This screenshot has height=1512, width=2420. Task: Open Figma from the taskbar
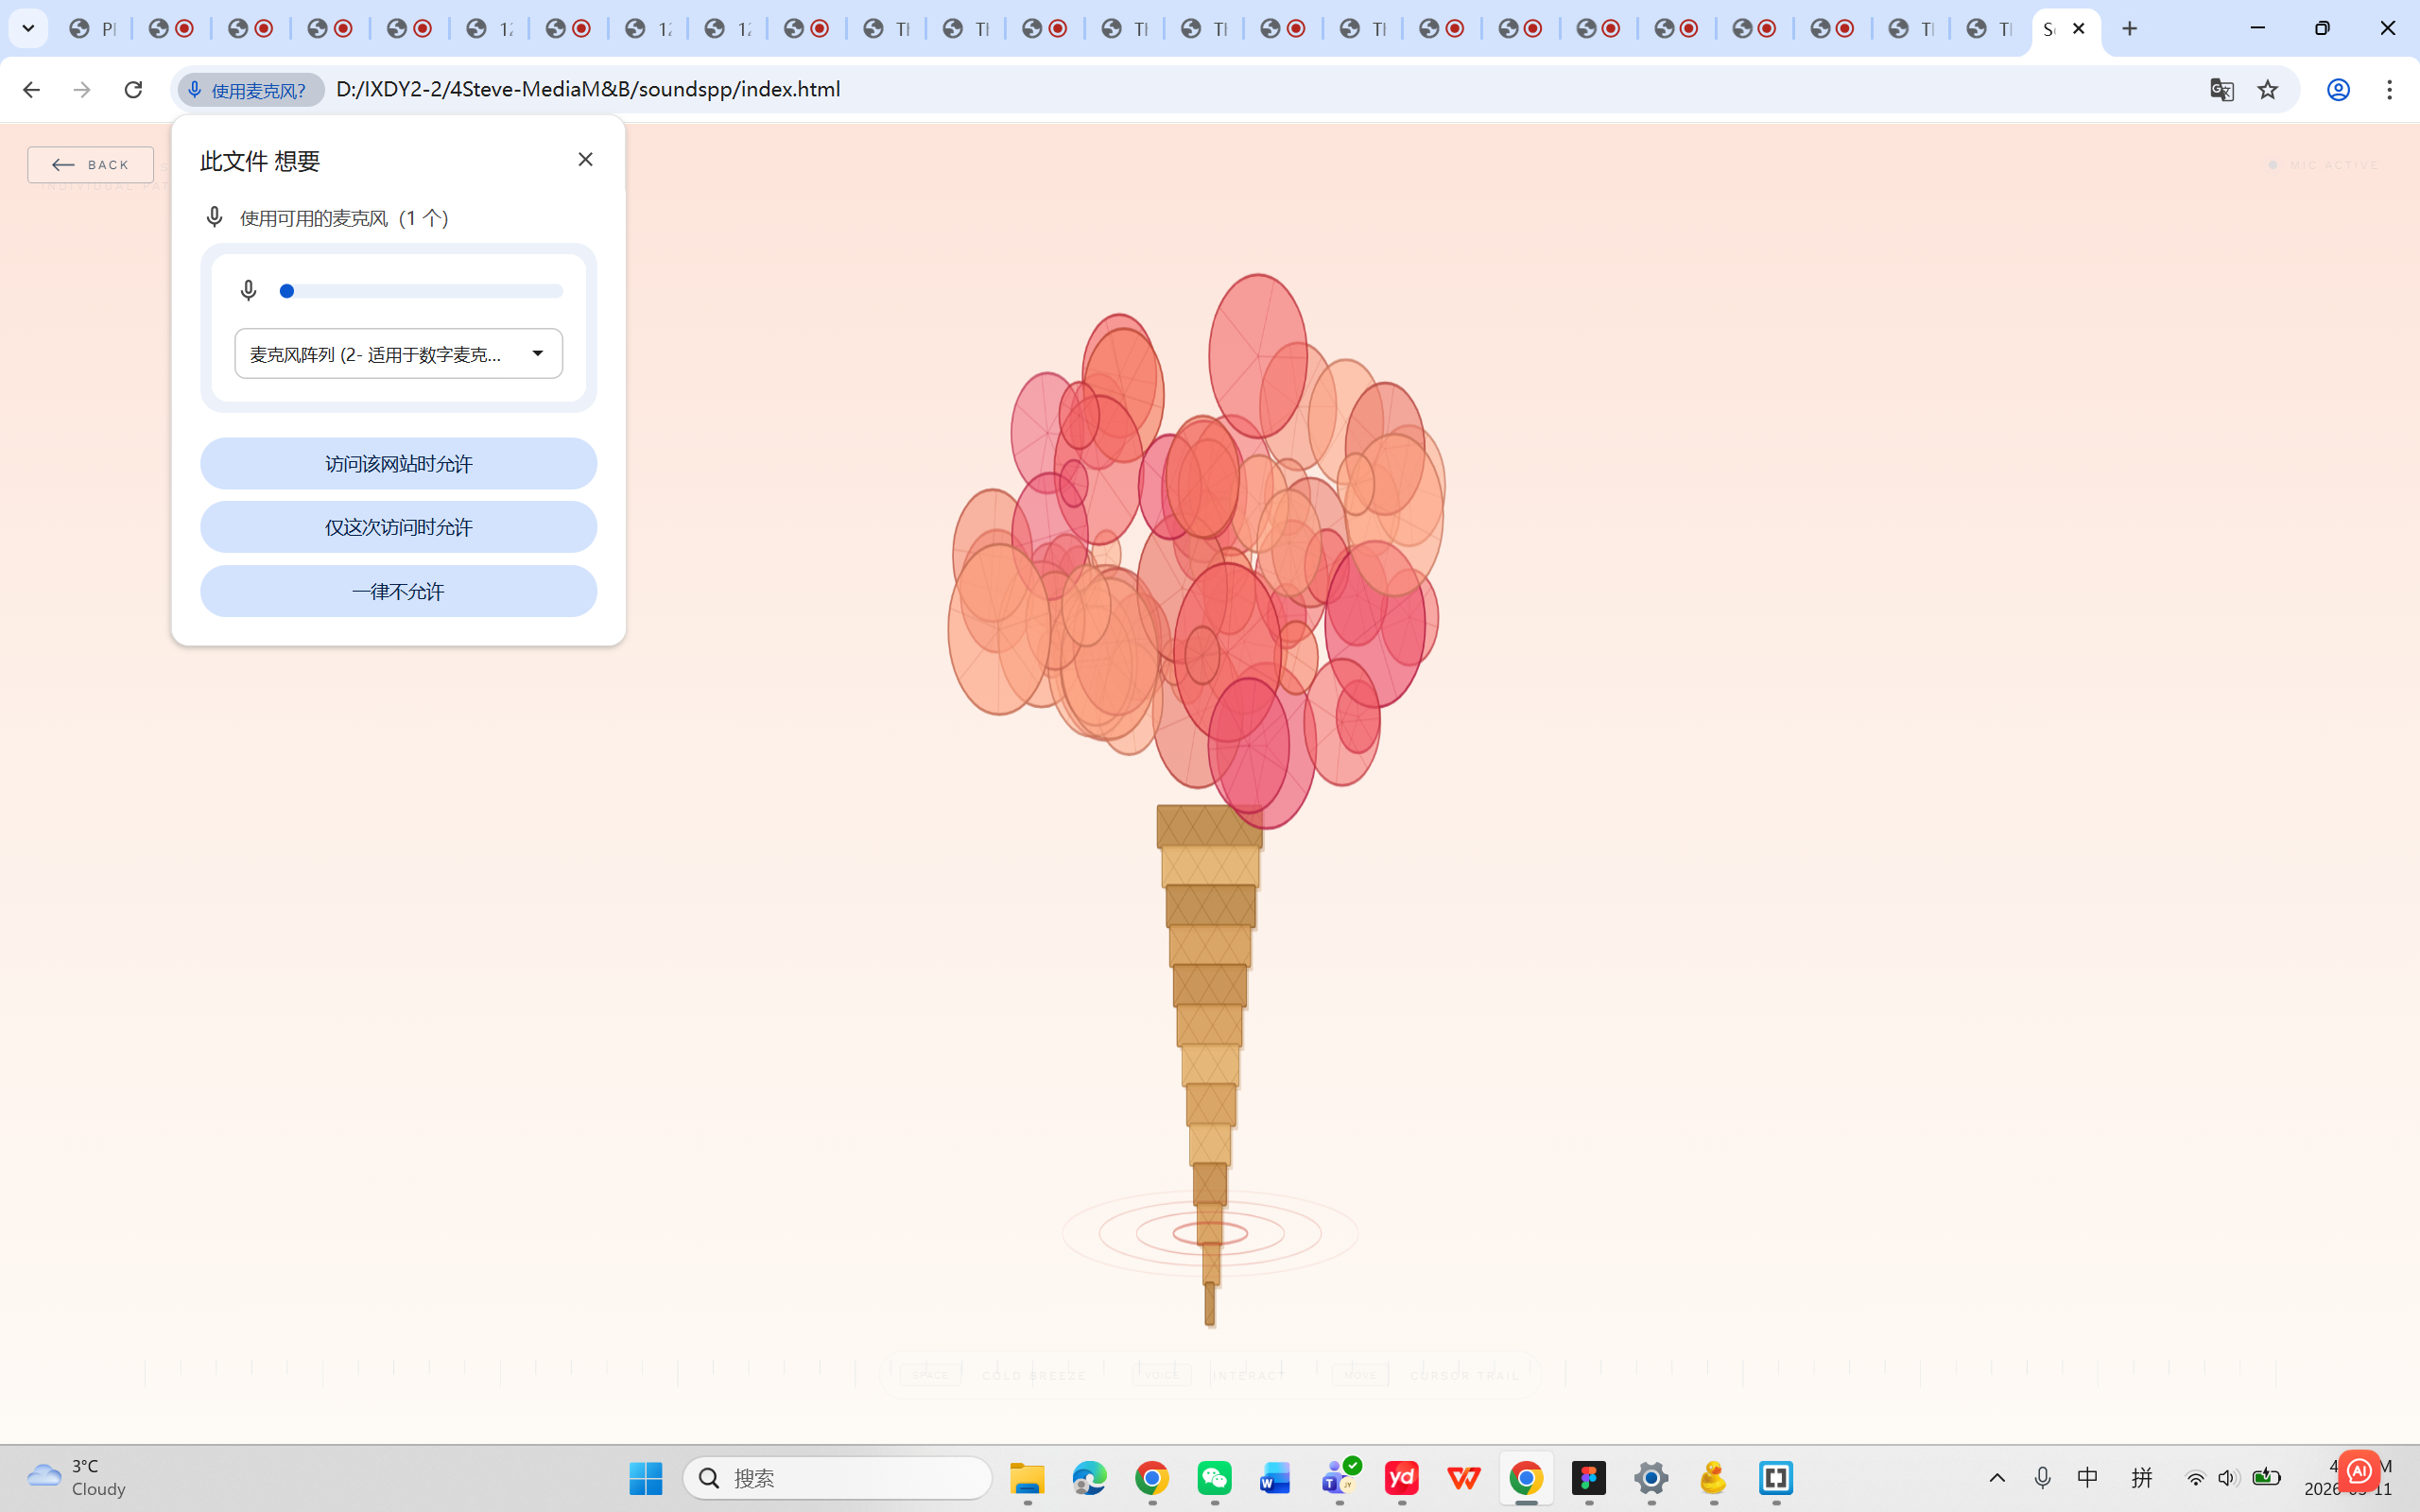pyautogui.click(x=1588, y=1477)
